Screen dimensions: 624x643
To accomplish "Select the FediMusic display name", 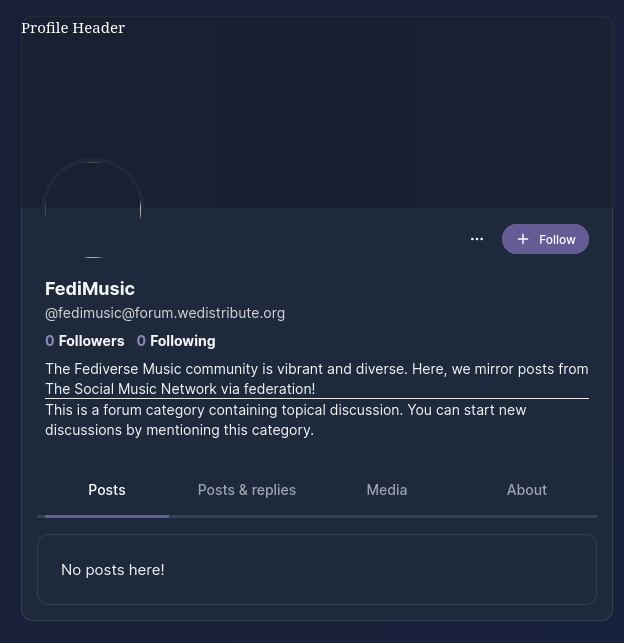I will [90, 289].
